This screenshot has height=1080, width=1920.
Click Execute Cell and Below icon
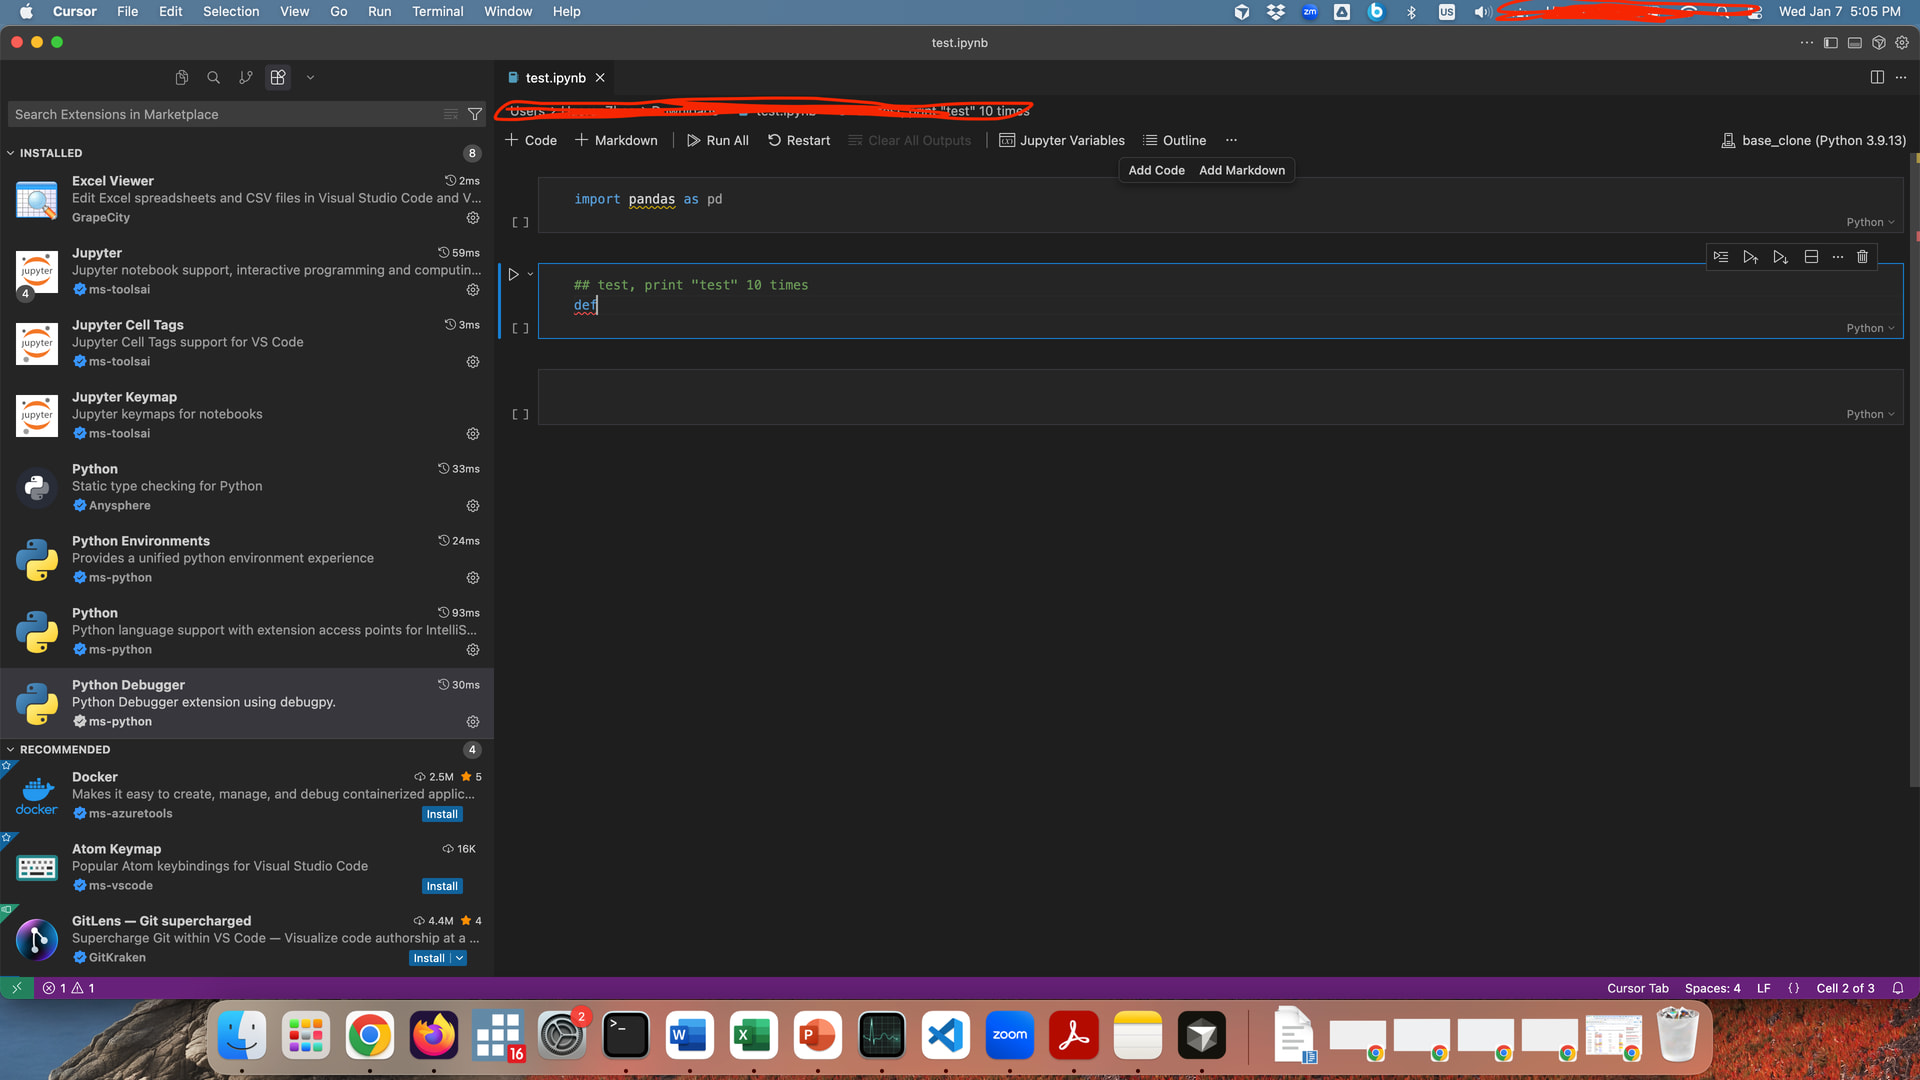coord(1780,257)
